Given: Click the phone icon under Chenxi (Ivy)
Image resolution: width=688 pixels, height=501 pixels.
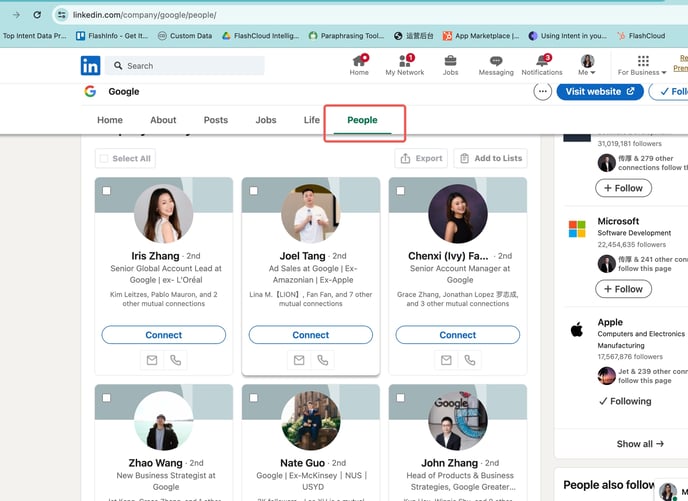Looking at the screenshot, I should [x=469, y=360].
